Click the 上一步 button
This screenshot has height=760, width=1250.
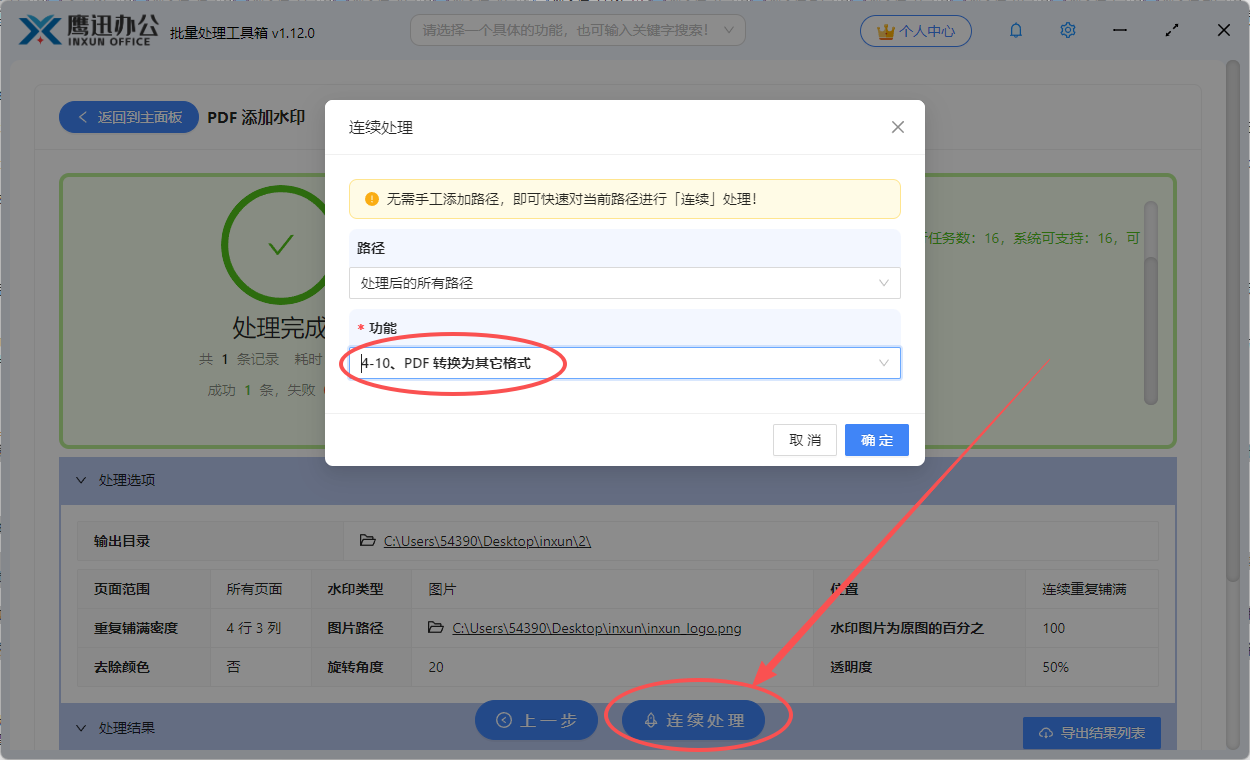pyautogui.click(x=536, y=720)
